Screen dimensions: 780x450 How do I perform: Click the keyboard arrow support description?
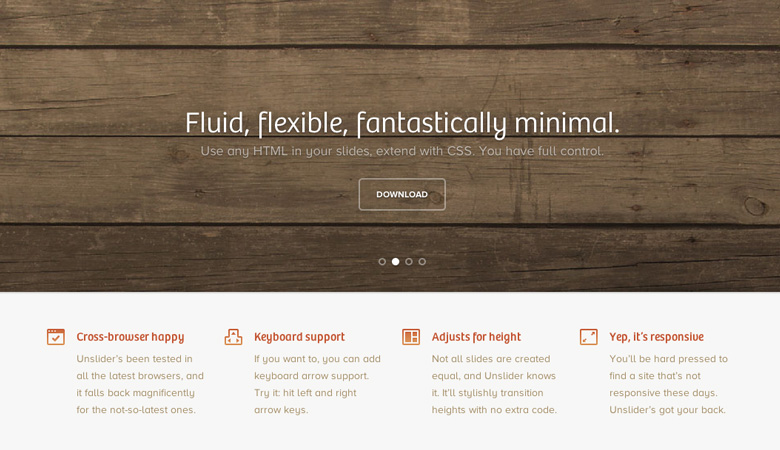(317, 384)
